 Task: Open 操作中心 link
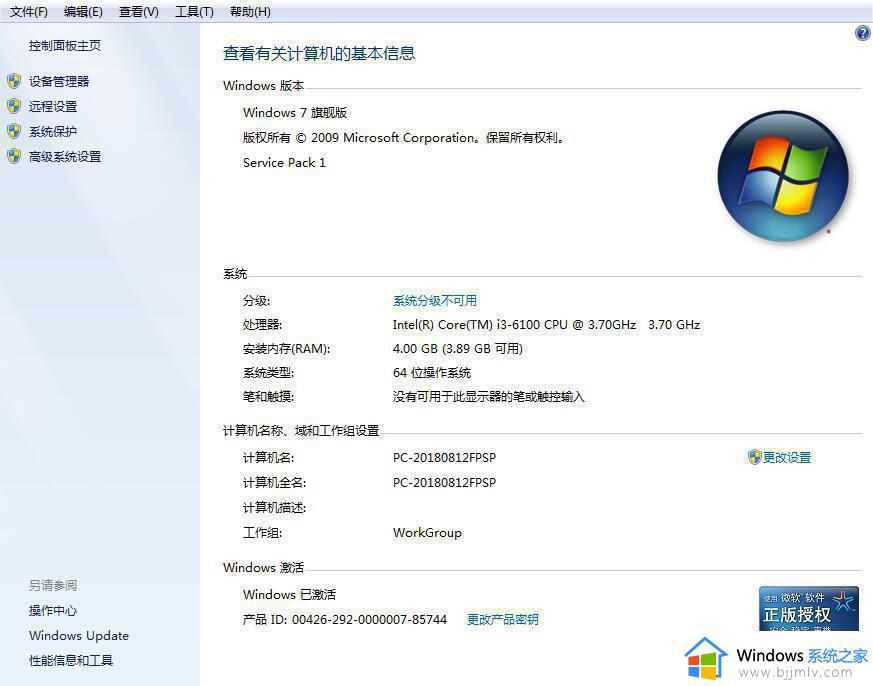point(53,610)
